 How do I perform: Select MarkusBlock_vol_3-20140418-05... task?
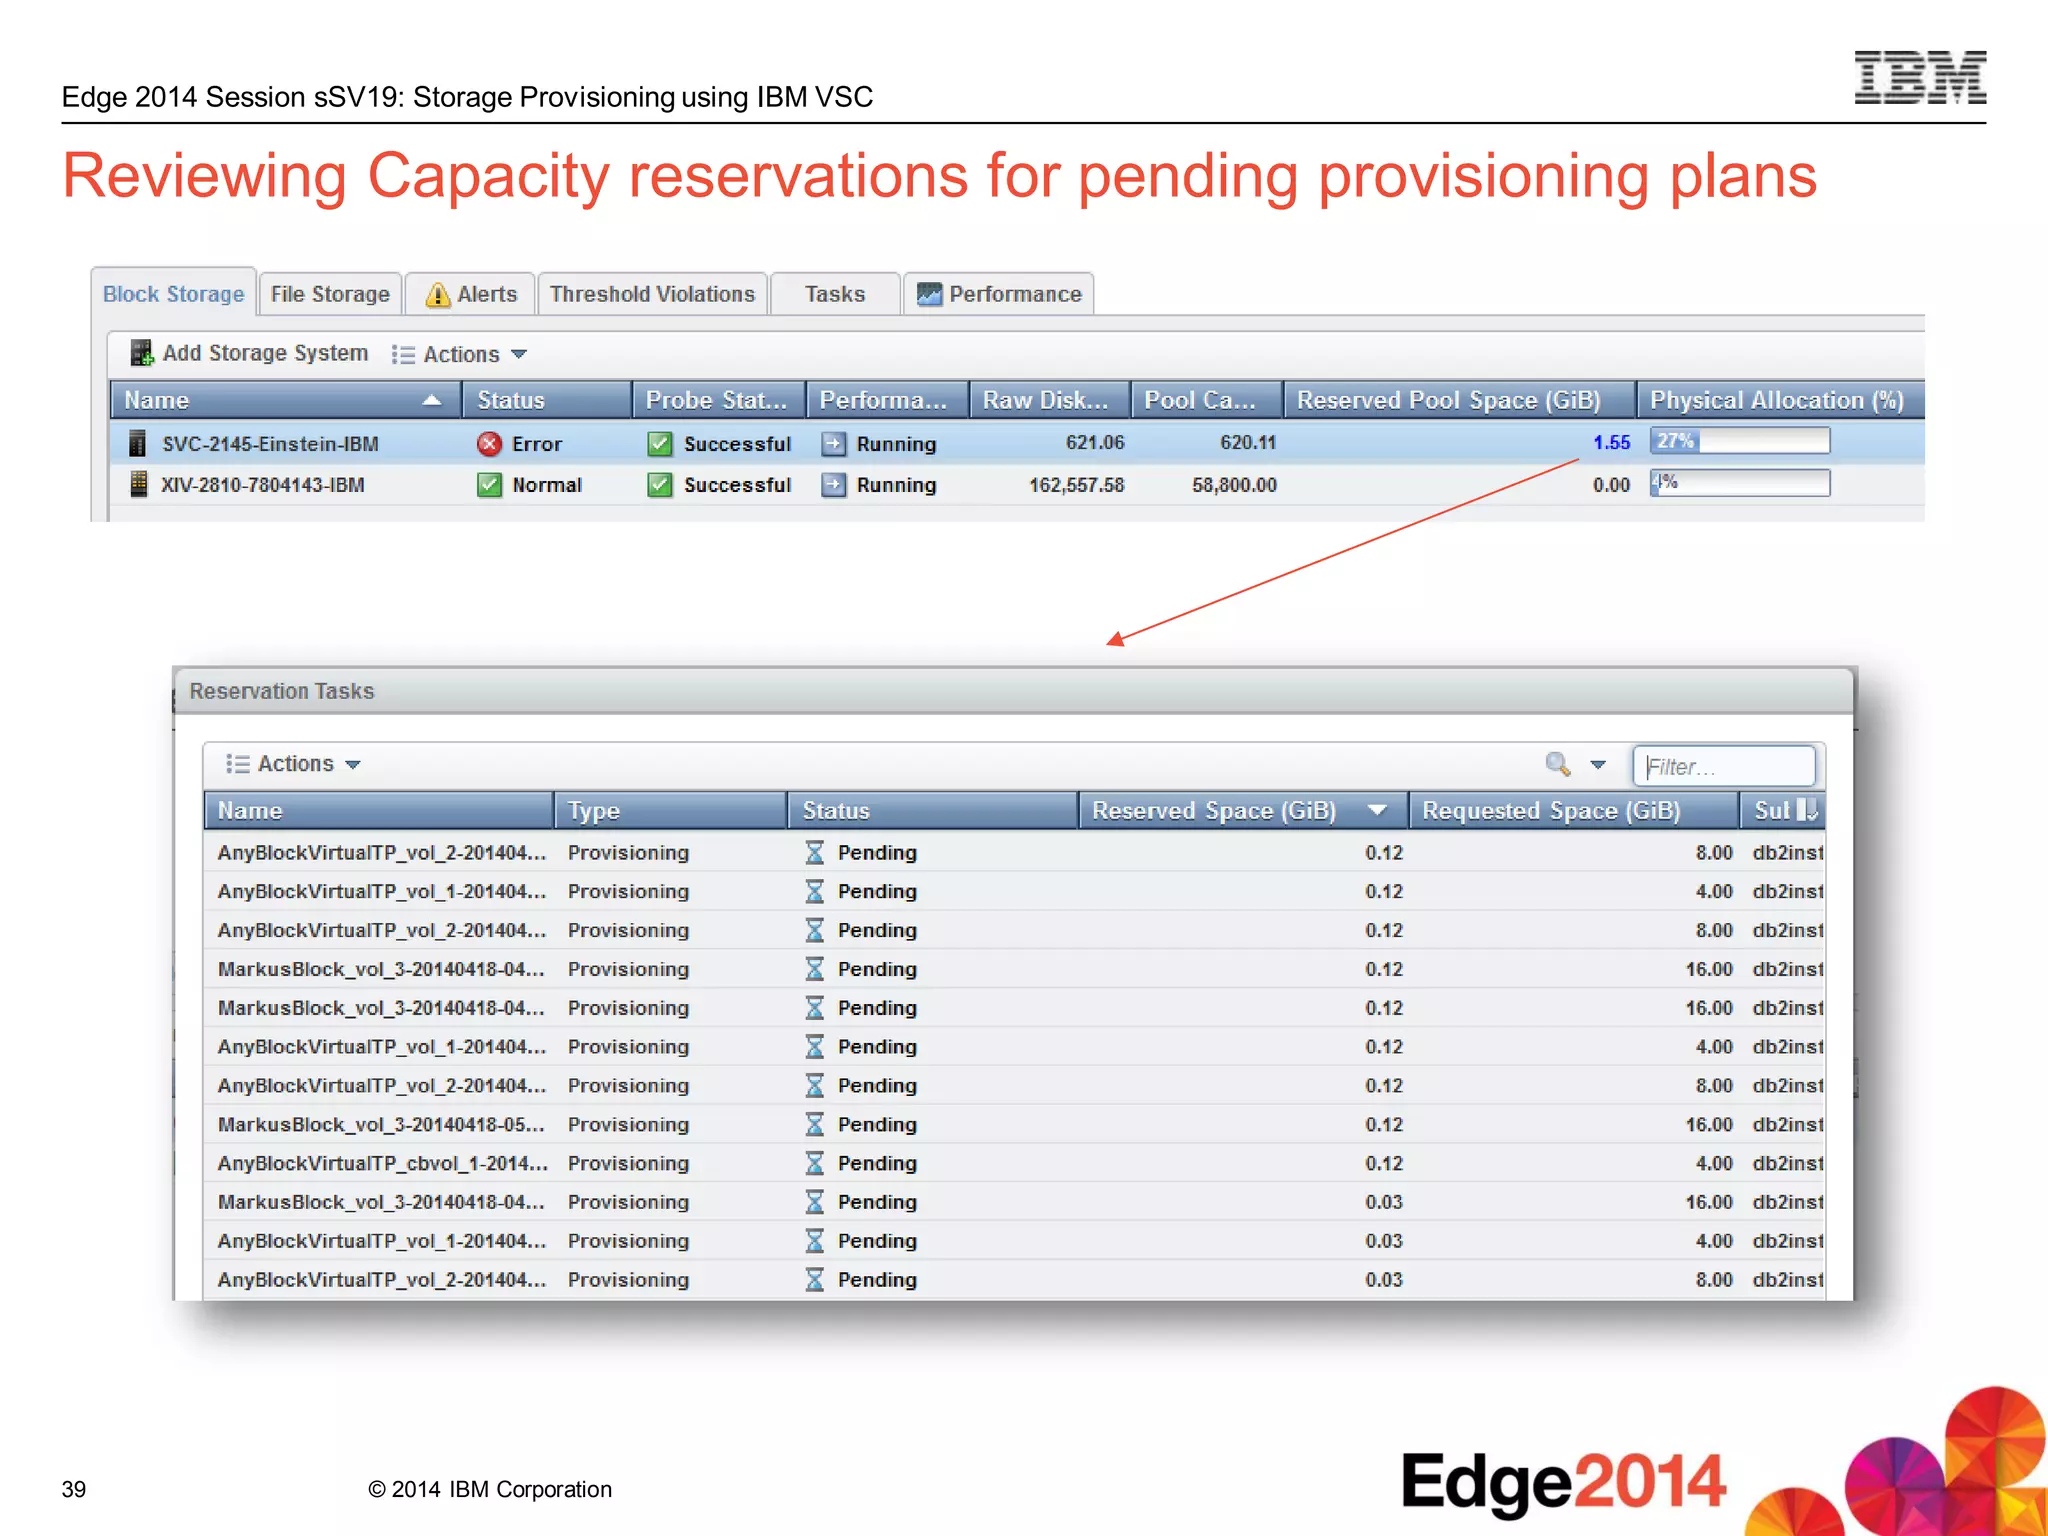tap(1014, 1124)
